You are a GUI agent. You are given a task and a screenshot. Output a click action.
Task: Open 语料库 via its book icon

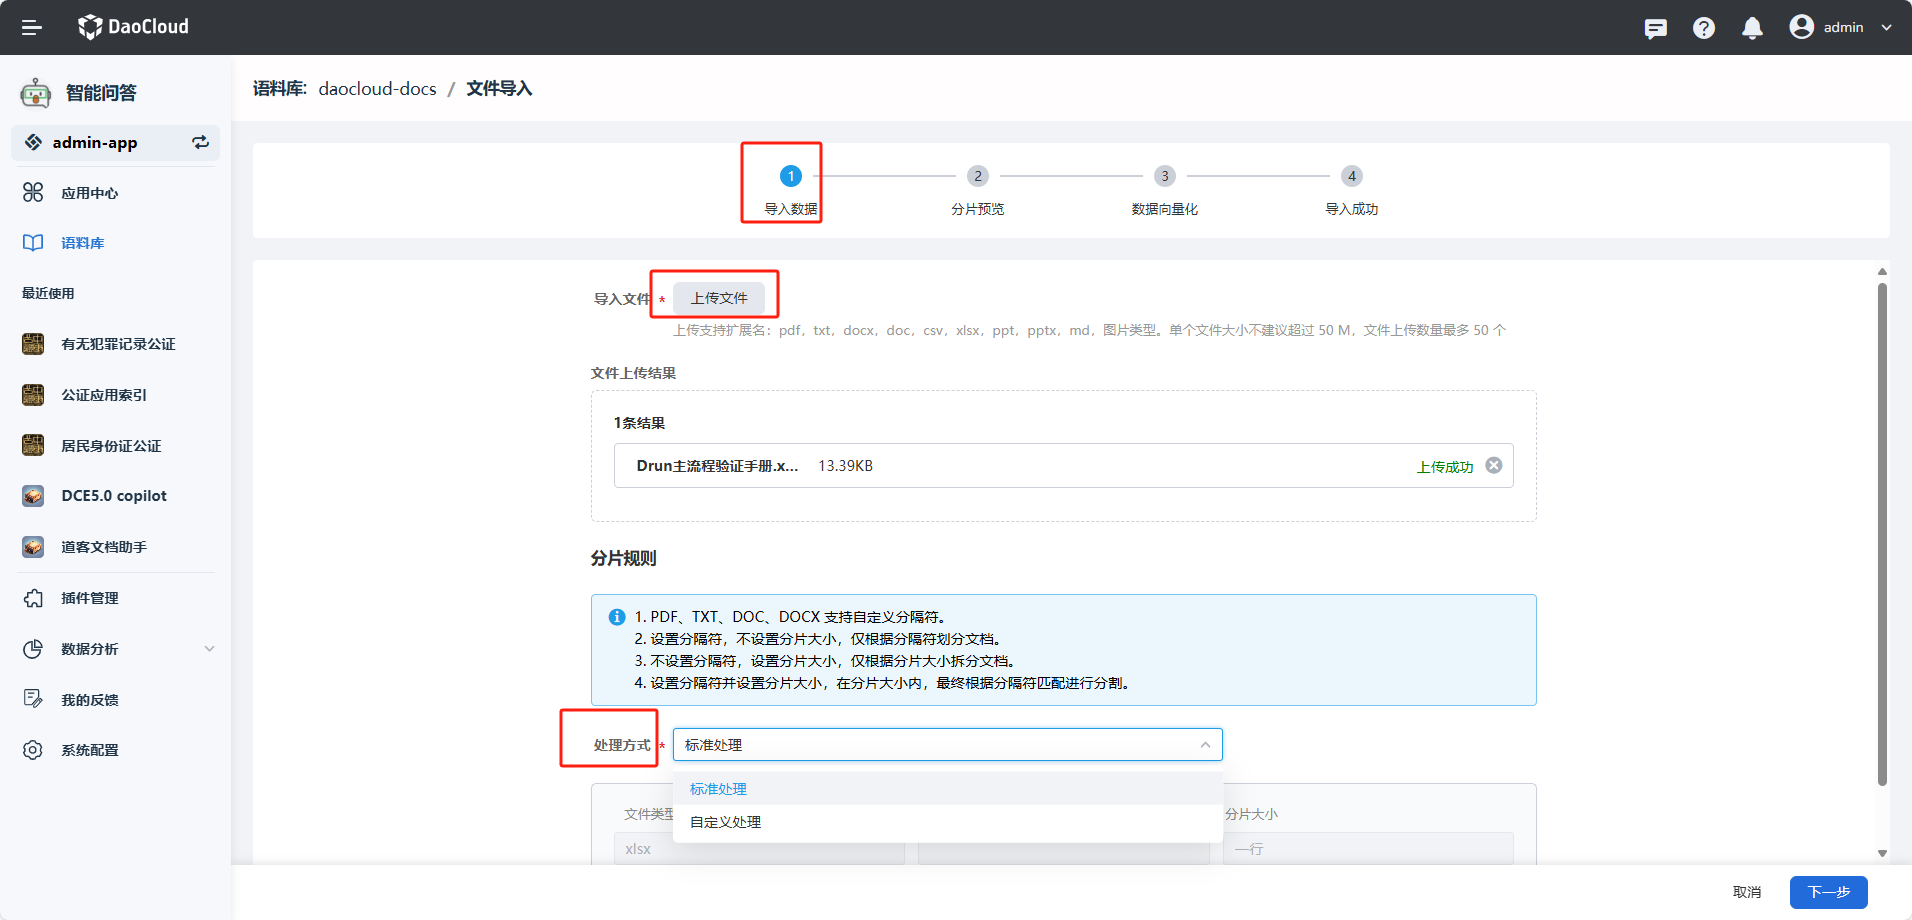33,242
